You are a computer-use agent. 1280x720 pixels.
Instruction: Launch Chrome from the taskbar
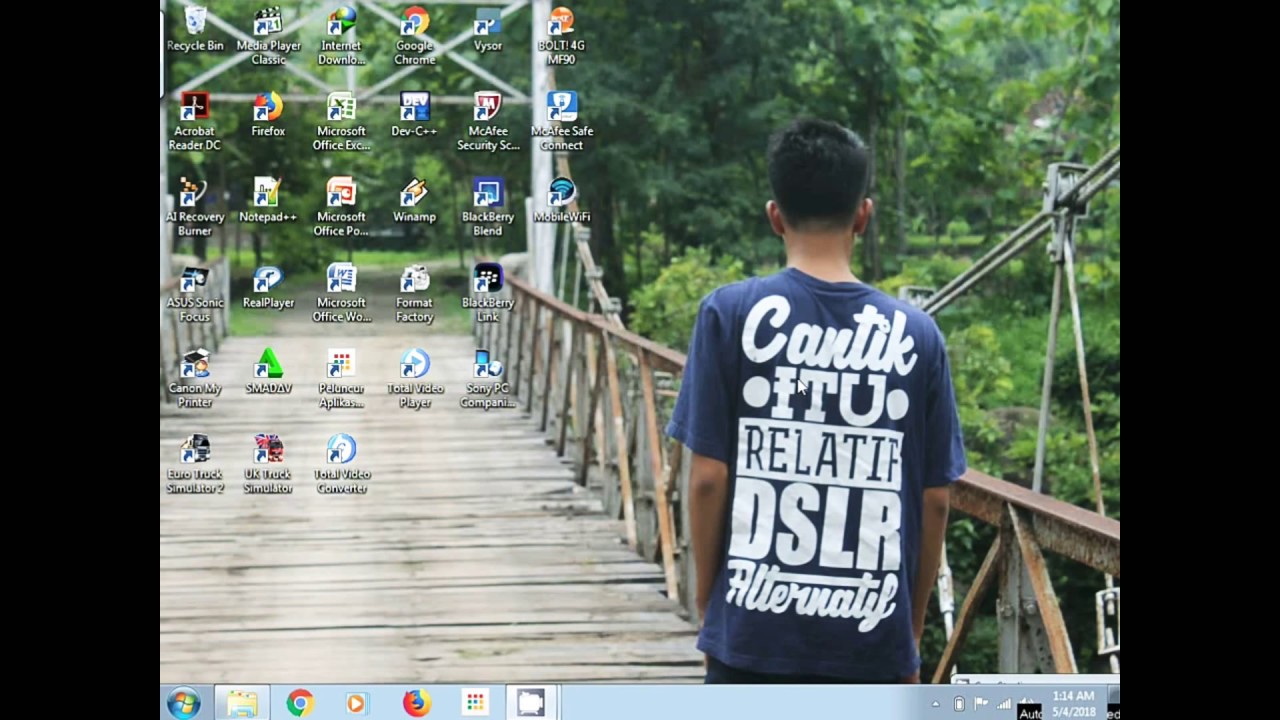pyautogui.click(x=299, y=703)
